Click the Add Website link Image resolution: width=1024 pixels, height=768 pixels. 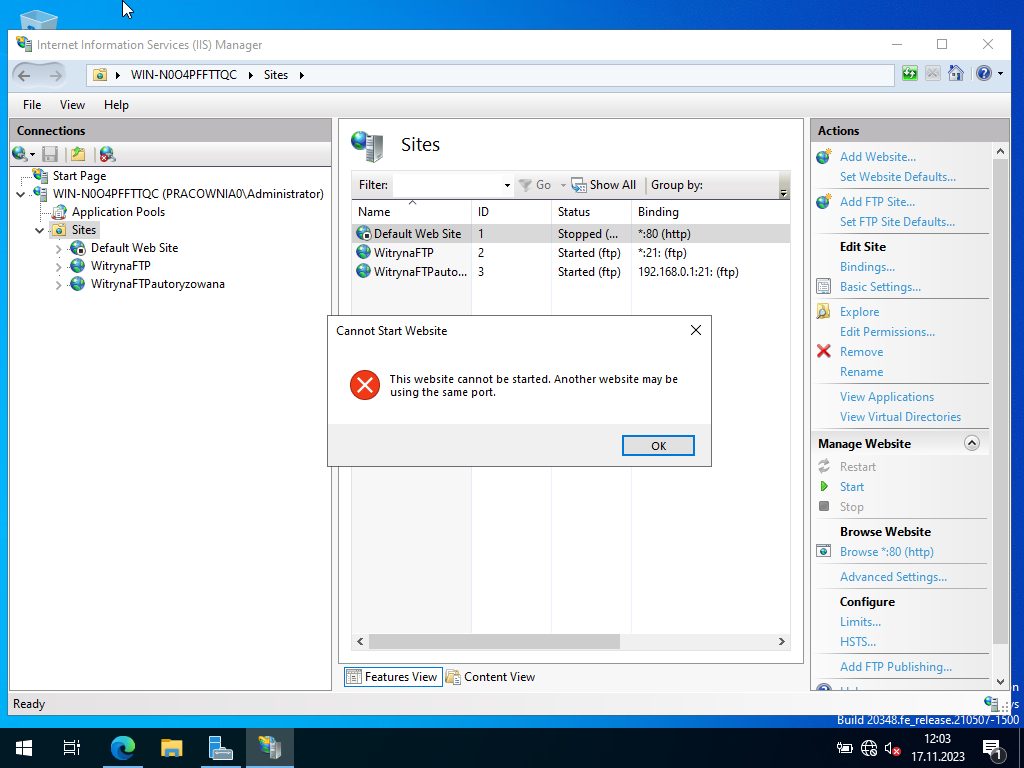(878, 157)
